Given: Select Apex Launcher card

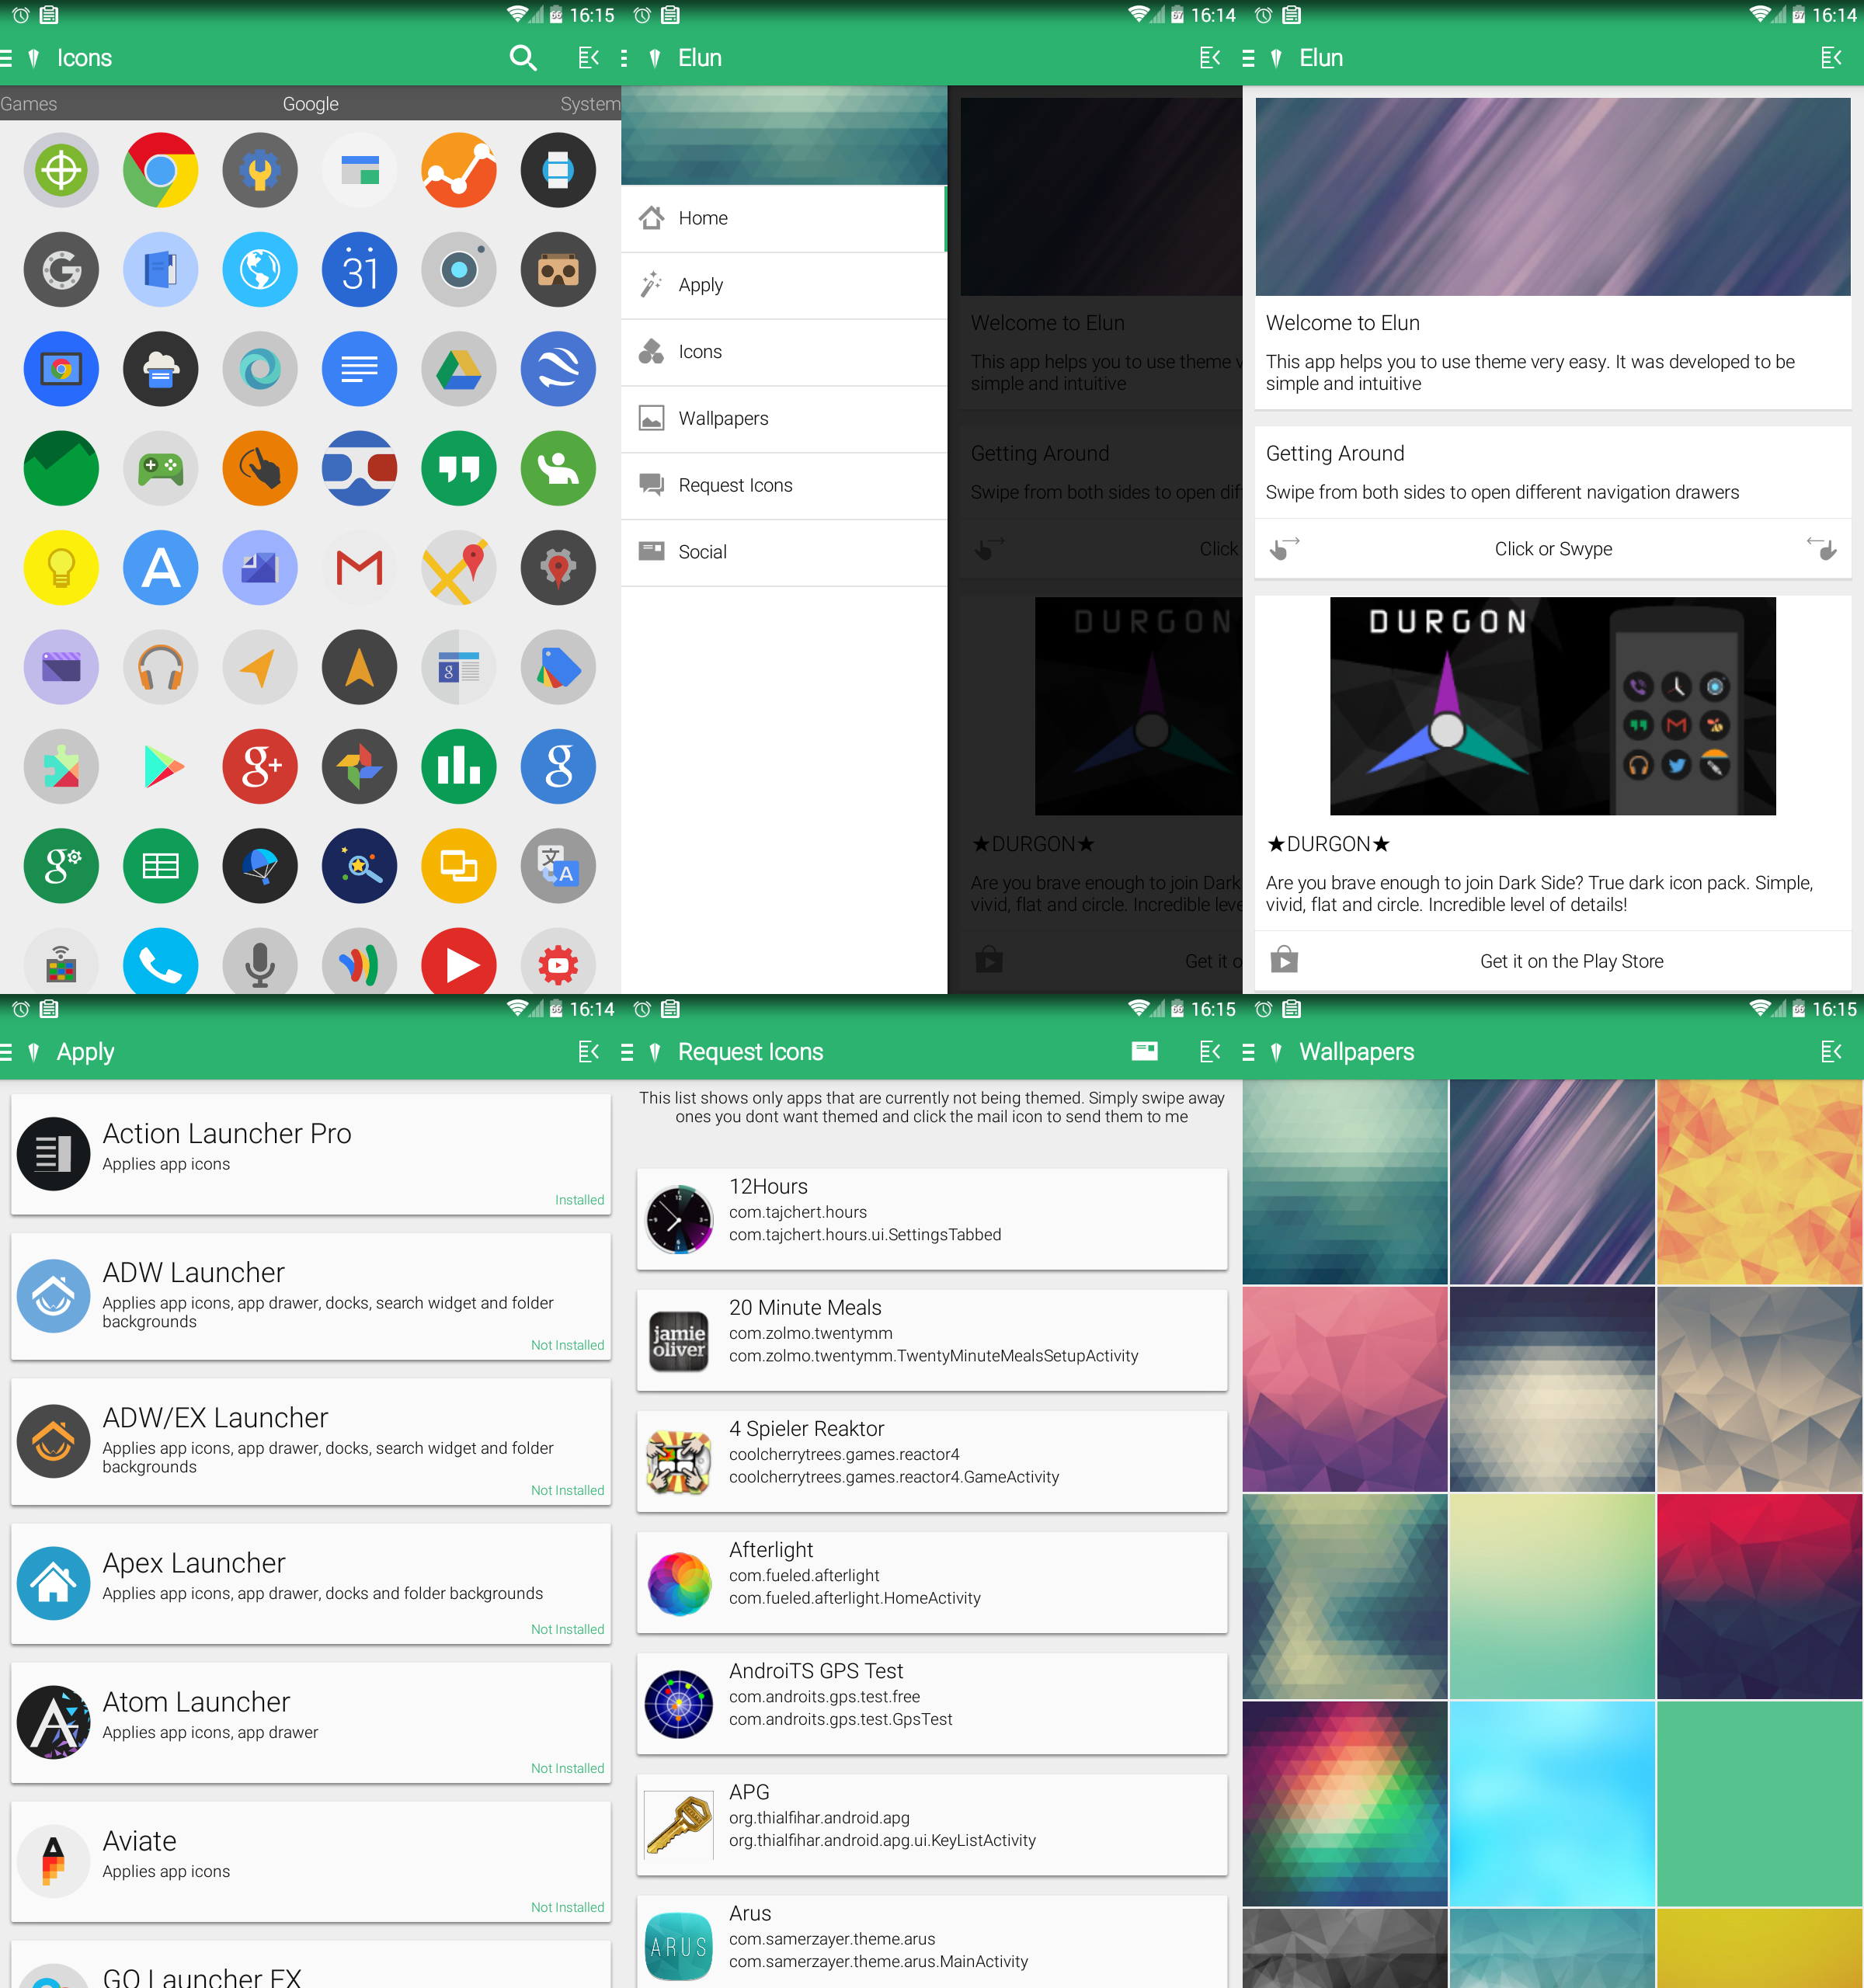Looking at the screenshot, I should click(310, 1583).
